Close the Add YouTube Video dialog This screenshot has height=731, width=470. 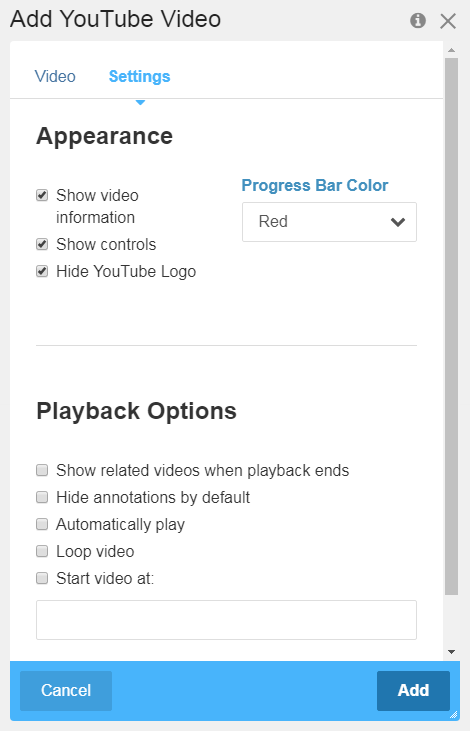coord(448,21)
